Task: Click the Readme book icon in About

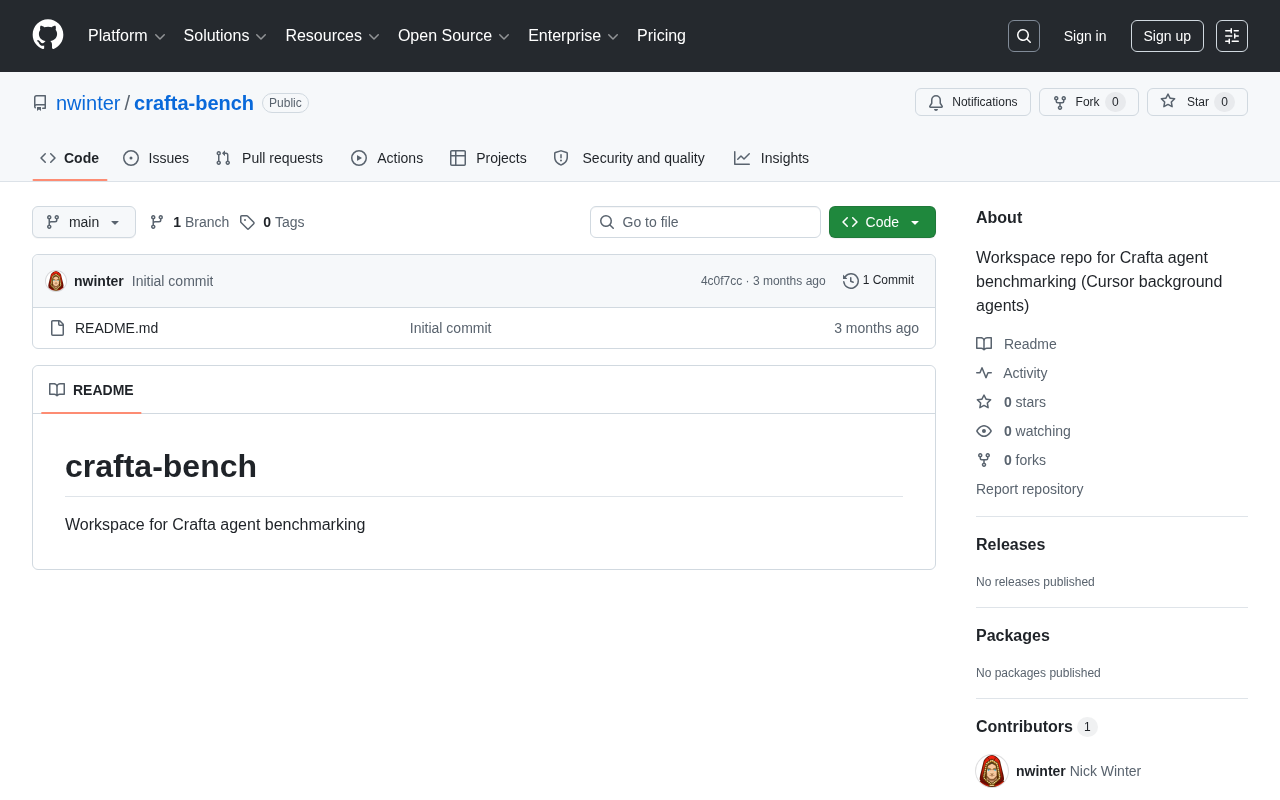Action: [984, 344]
